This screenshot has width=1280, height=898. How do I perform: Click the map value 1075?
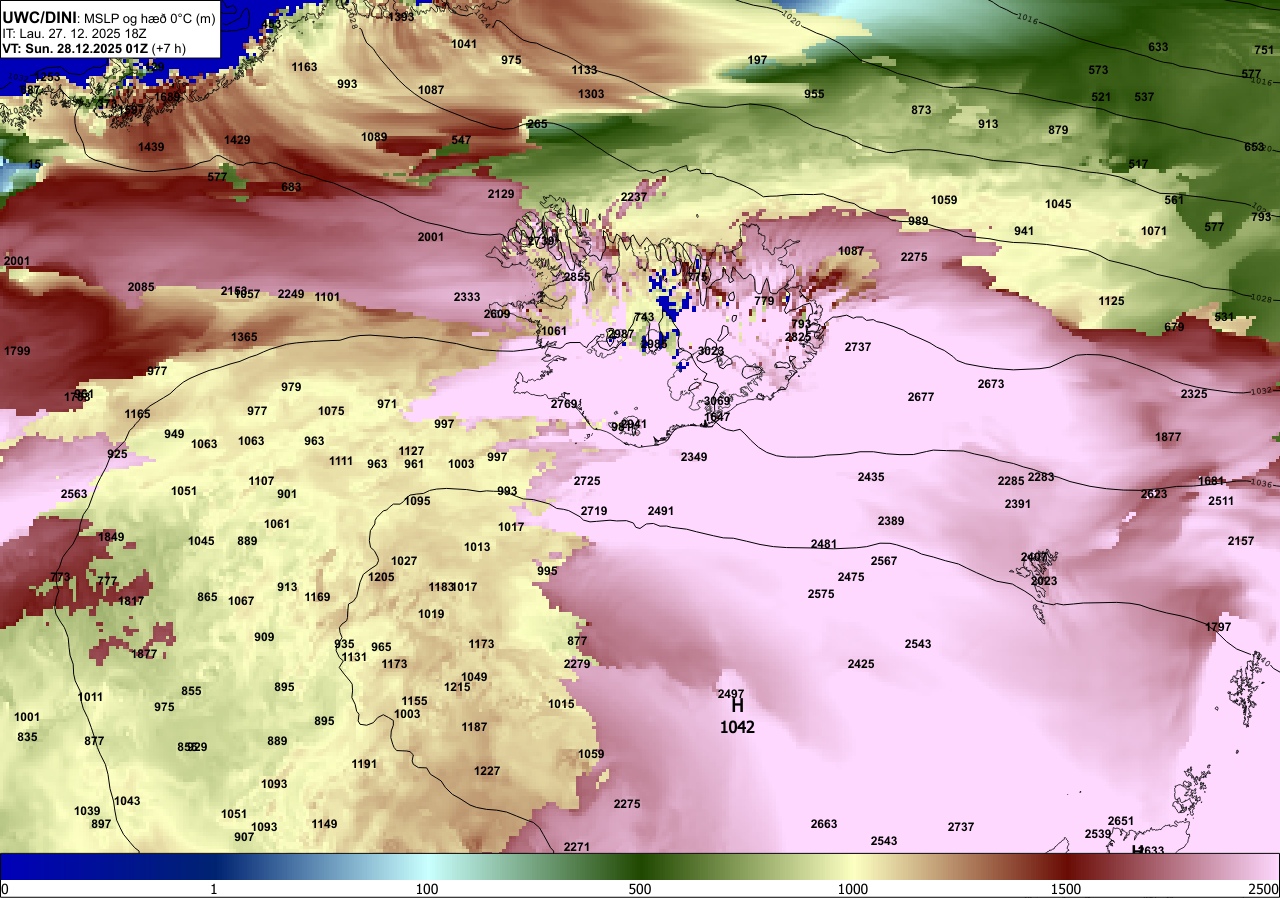pyautogui.click(x=331, y=411)
